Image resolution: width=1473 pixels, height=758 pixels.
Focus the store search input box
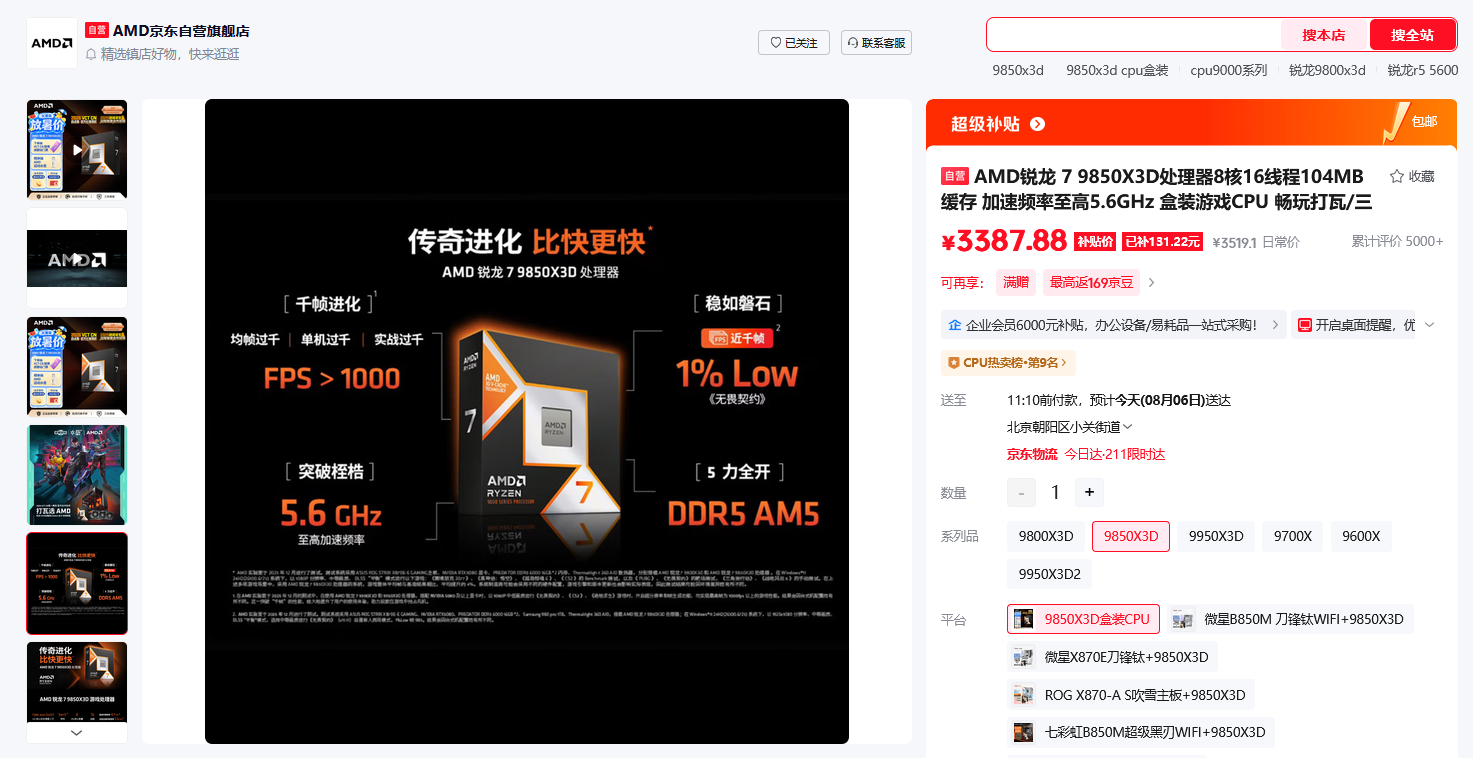(x=1134, y=35)
